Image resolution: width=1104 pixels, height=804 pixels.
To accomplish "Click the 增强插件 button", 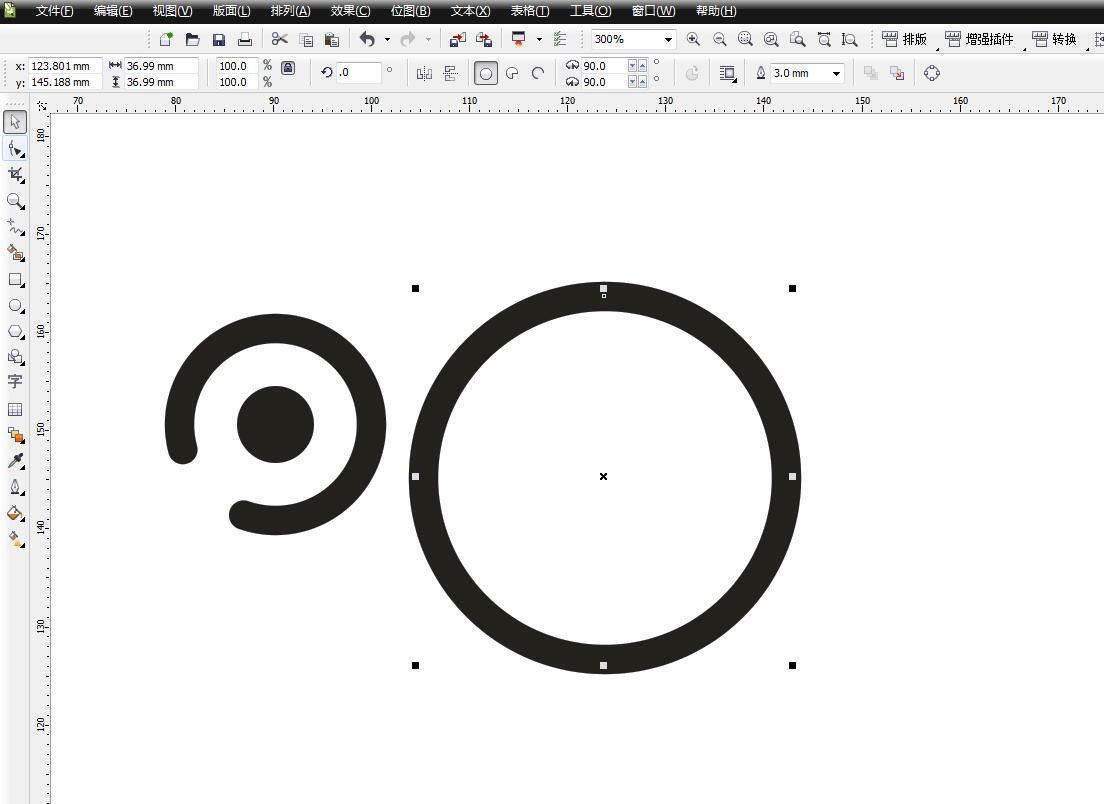I will pyautogui.click(x=980, y=40).
